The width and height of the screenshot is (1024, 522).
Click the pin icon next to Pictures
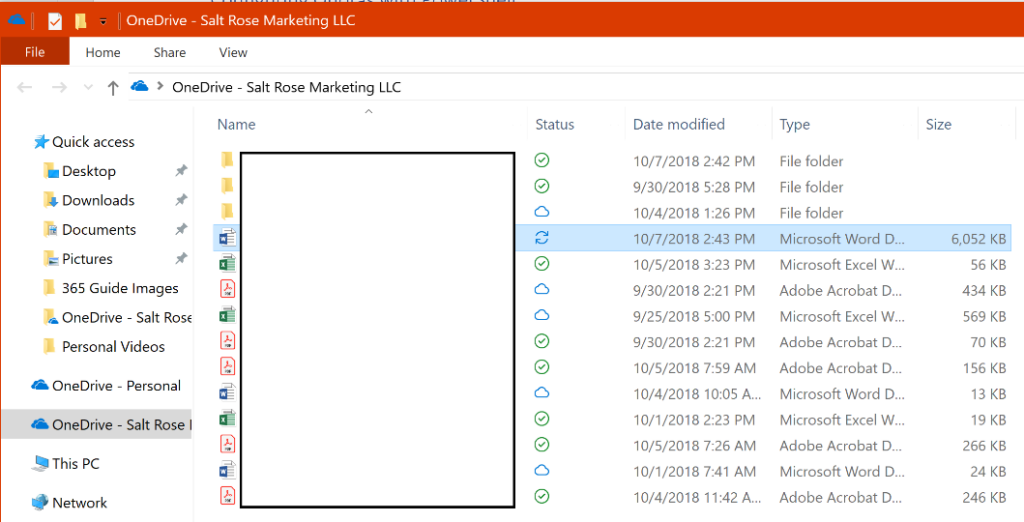(x=181, y=259)
